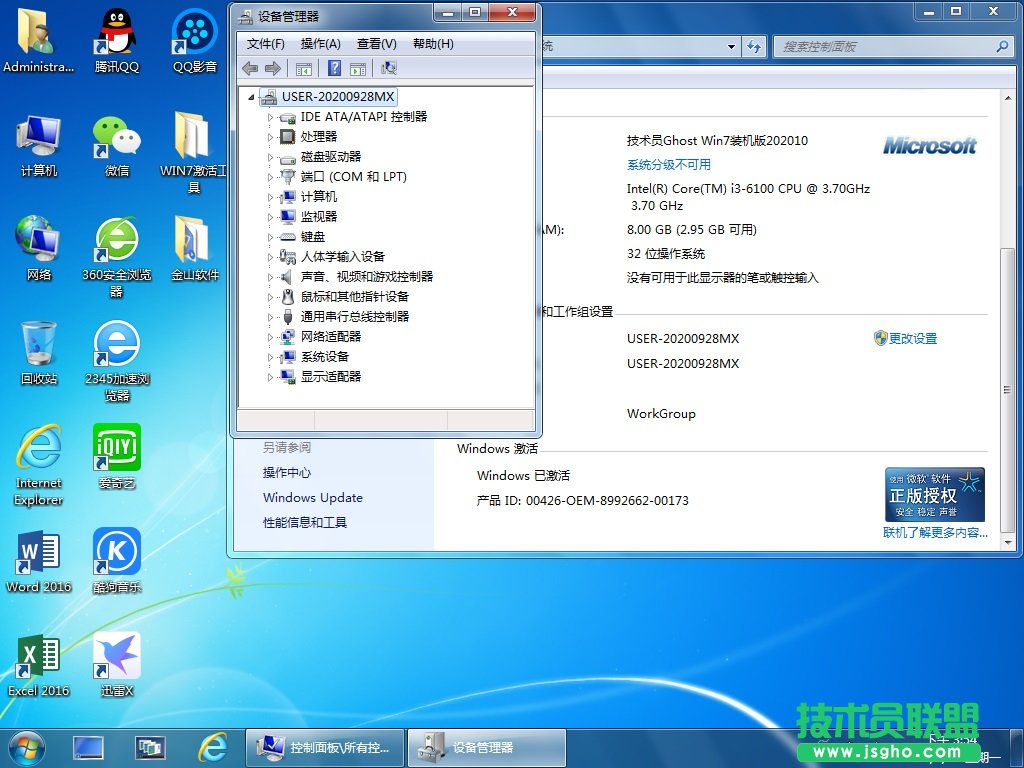1024x768 pixels.
Task: Open Internet Explorer from the taskbar
Action: [214, 746]
